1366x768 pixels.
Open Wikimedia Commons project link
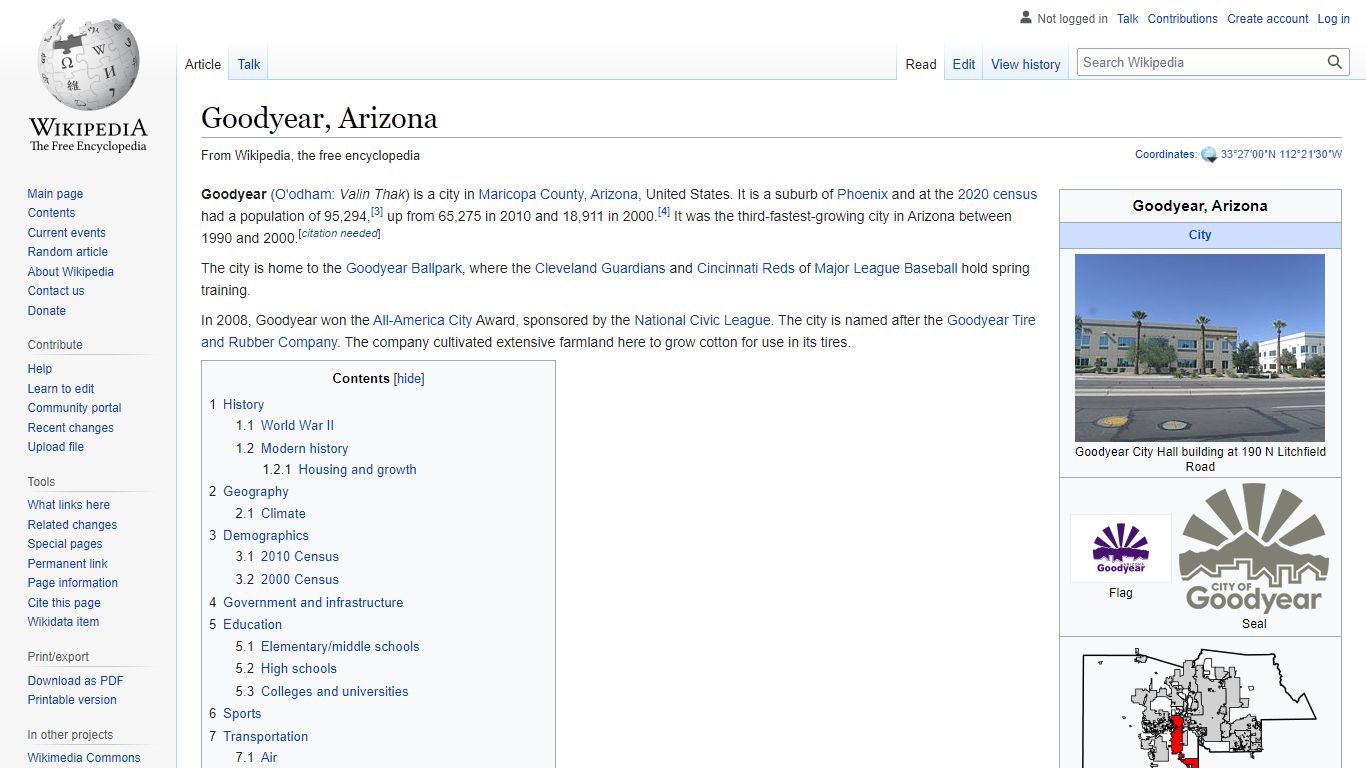(84, 758)
